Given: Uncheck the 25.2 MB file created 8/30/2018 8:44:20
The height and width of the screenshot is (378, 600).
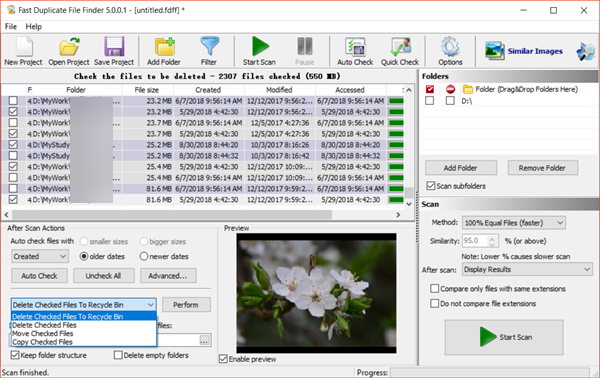Looking at the screenshot, I should pyautogui.click(x=13, y=145).
